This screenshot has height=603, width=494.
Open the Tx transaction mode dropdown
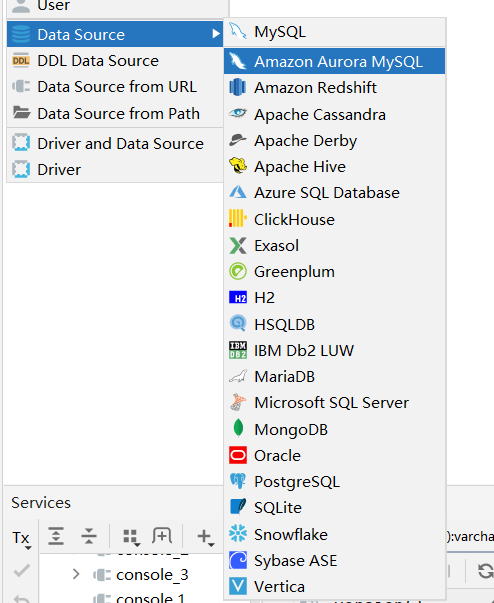point(21,538)
